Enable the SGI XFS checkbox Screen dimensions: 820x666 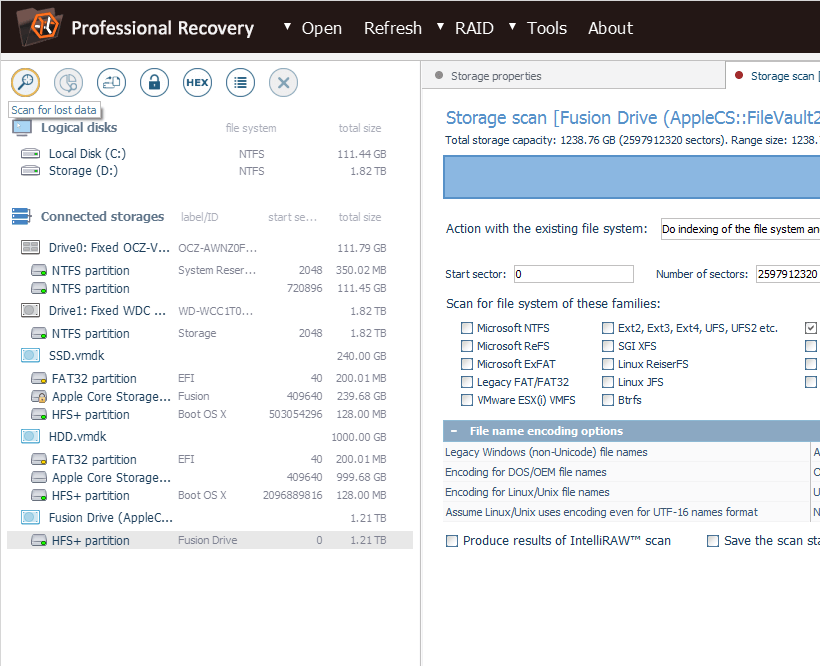coord(608,346)
